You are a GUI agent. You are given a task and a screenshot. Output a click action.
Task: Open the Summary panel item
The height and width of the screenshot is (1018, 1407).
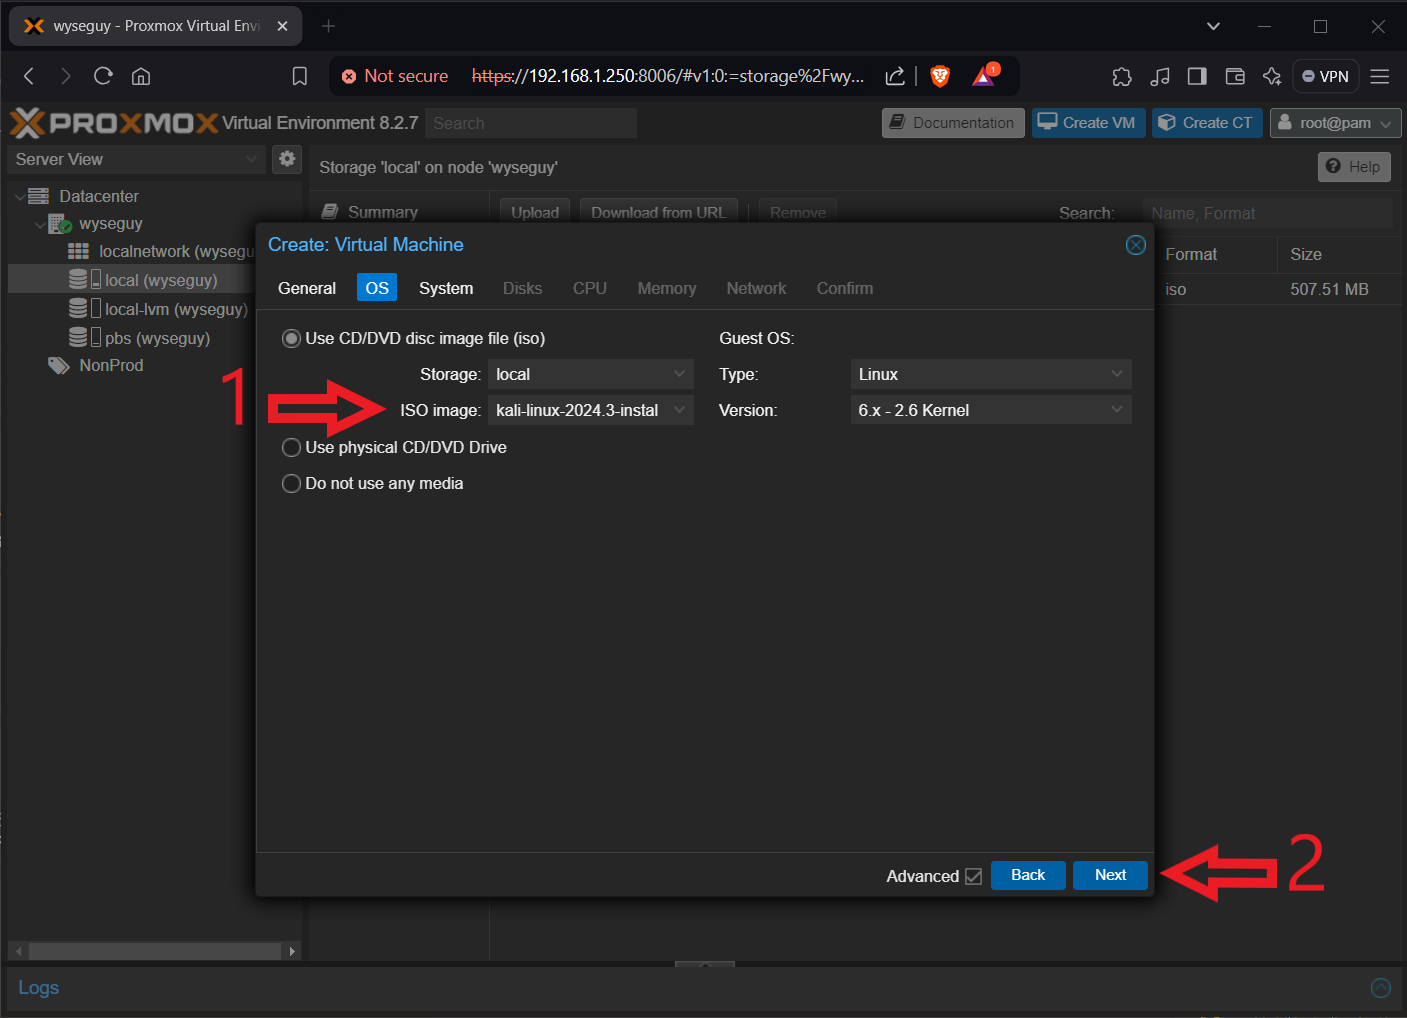pos(369,211)
